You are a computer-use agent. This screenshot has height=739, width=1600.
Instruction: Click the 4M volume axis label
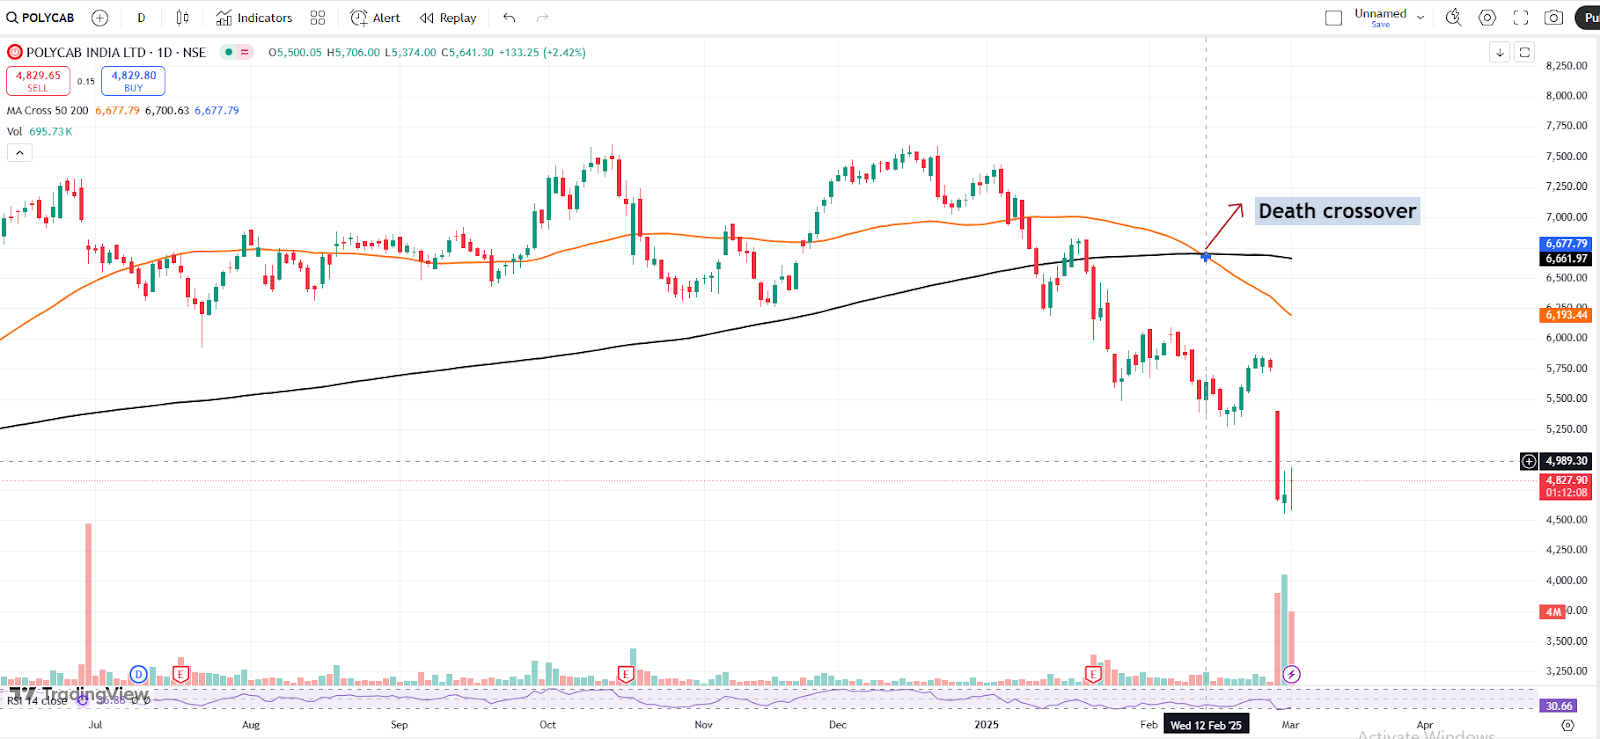1553,611
